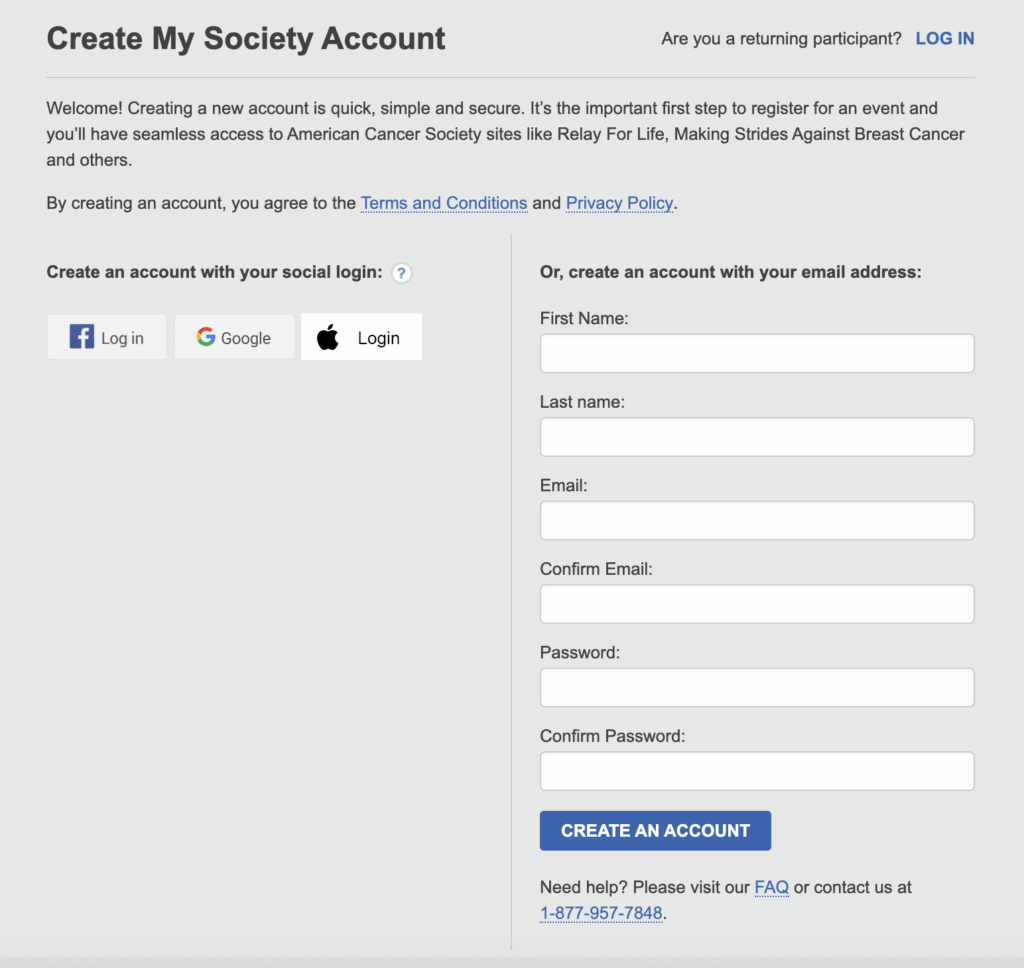The height and width of the screenshot is (968, 1024).
Task: Click the 'Confirm Password:' label text
Action: tap(612, 736)
